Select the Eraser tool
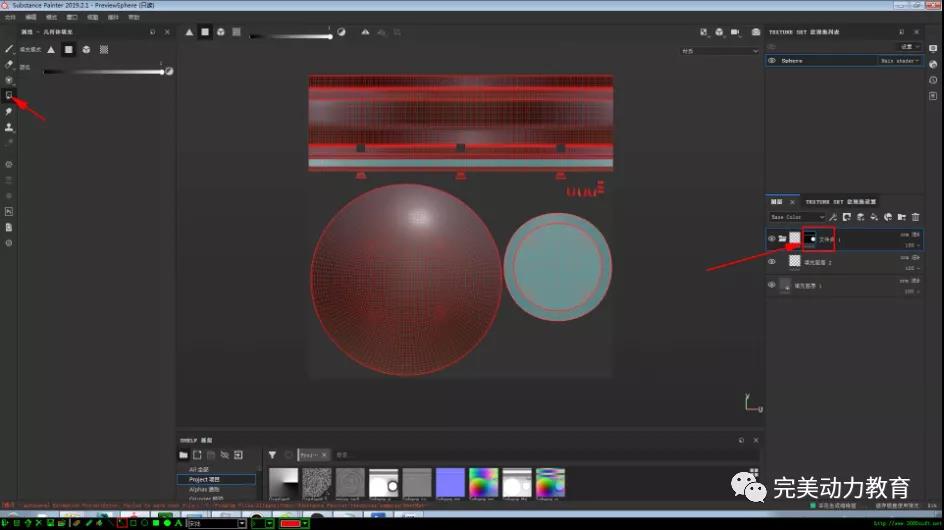Viewport: 944px width, 530px height. (x=9, y=64)
